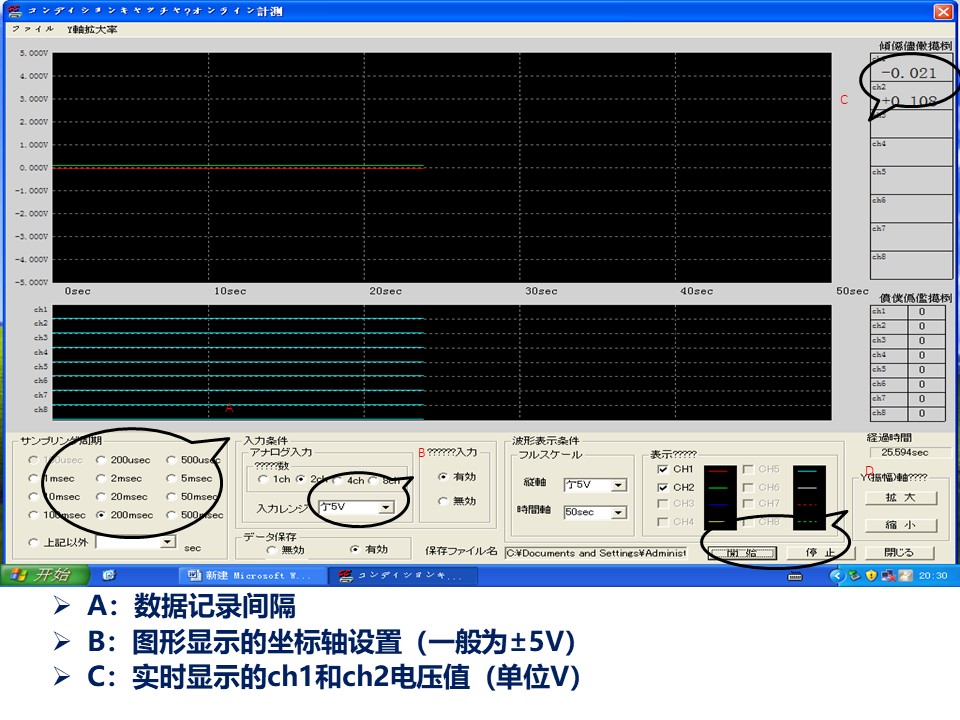Click the 保存ファイル名 path field

[596, 553]
